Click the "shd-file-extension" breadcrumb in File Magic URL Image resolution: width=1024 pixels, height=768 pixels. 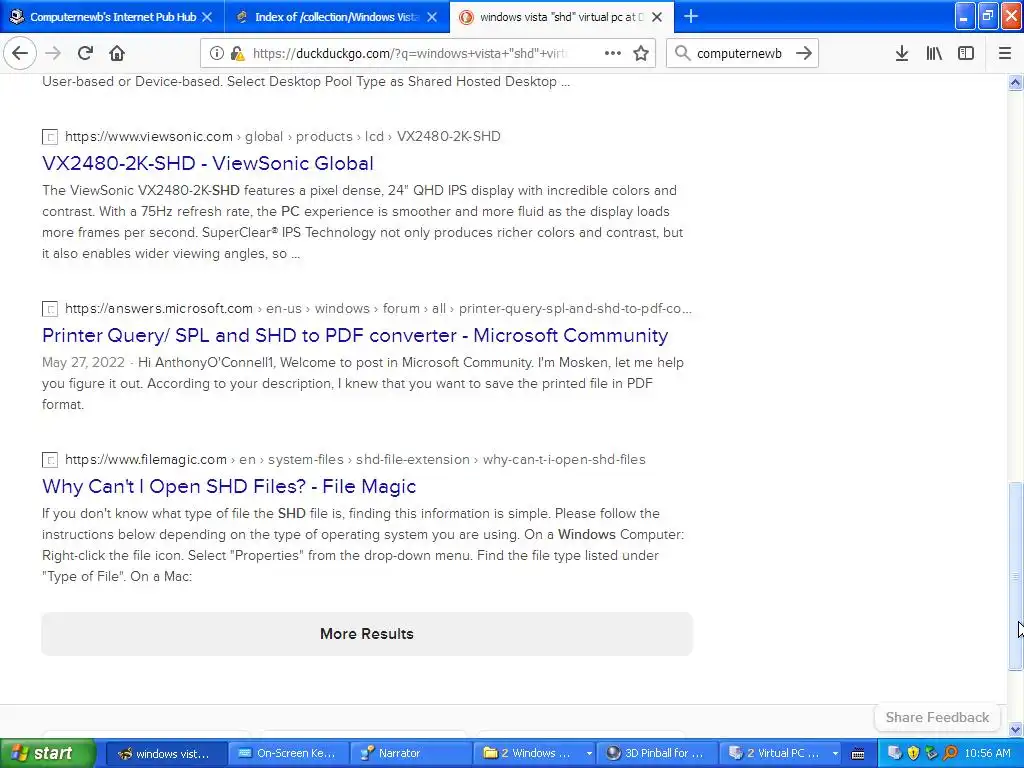pos(413,460)
